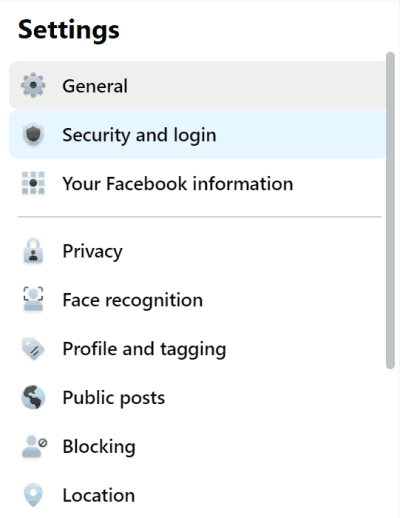Open Location settings

point(198,495)
